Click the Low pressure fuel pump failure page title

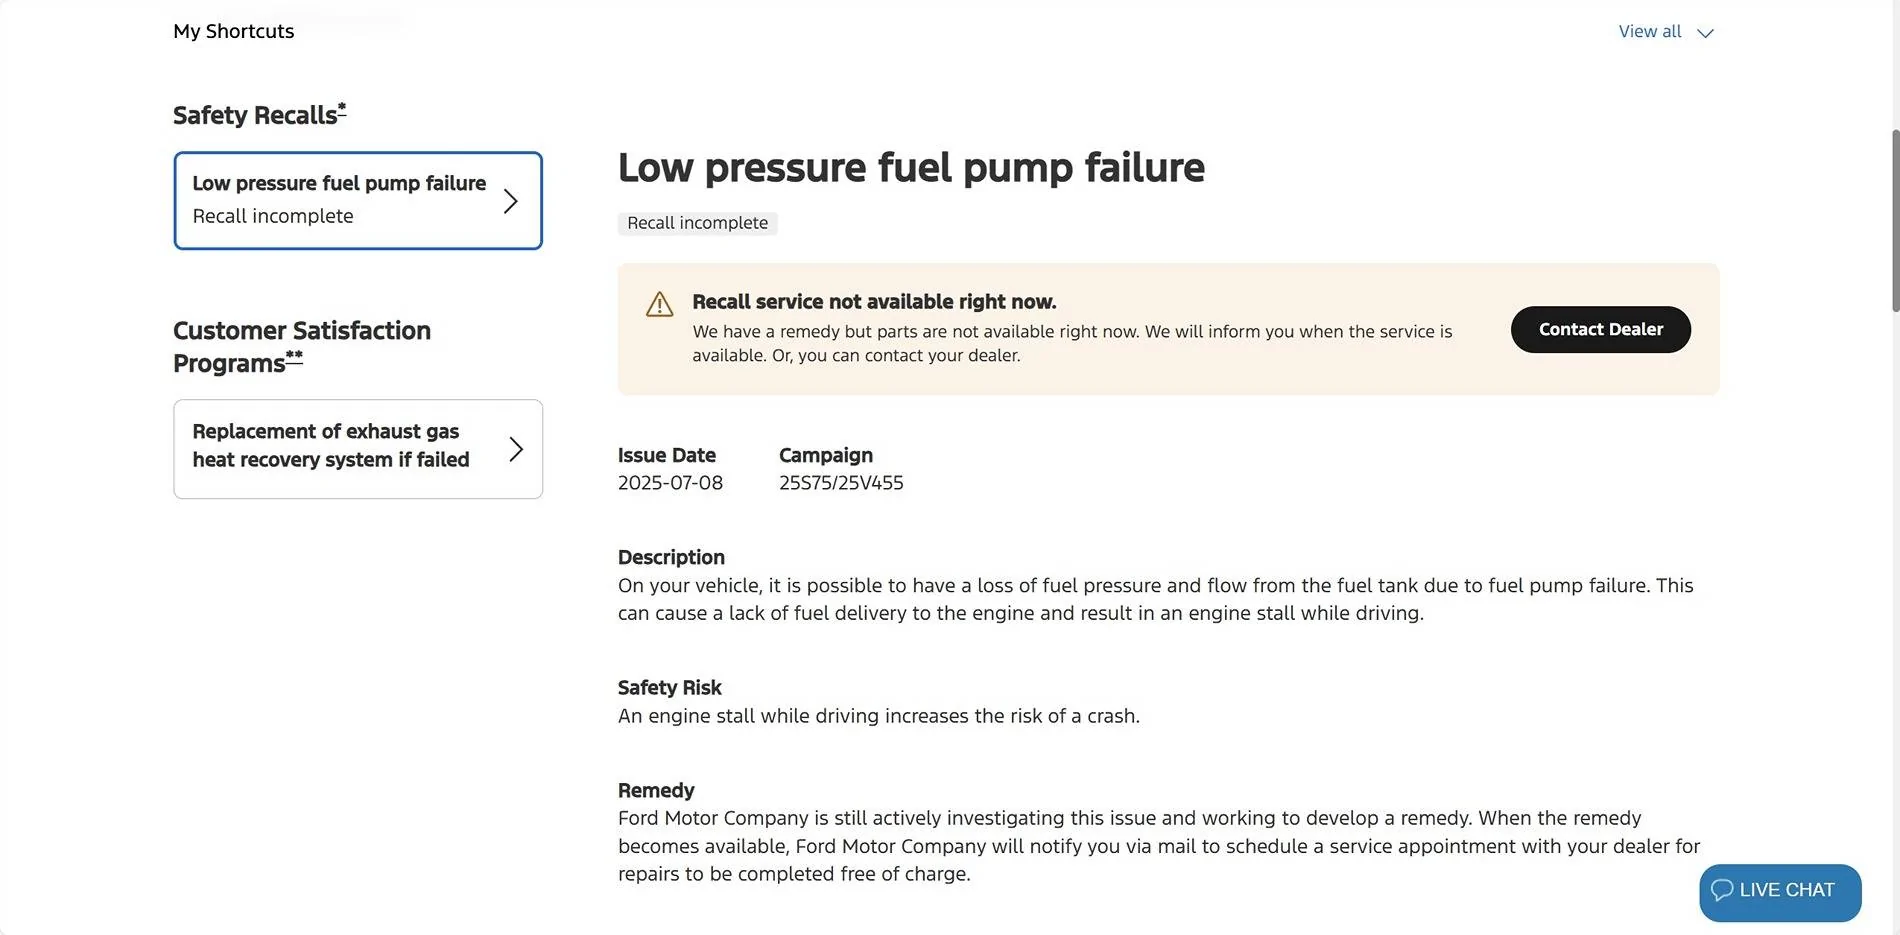pyautogui.click(x=911, y=167)
